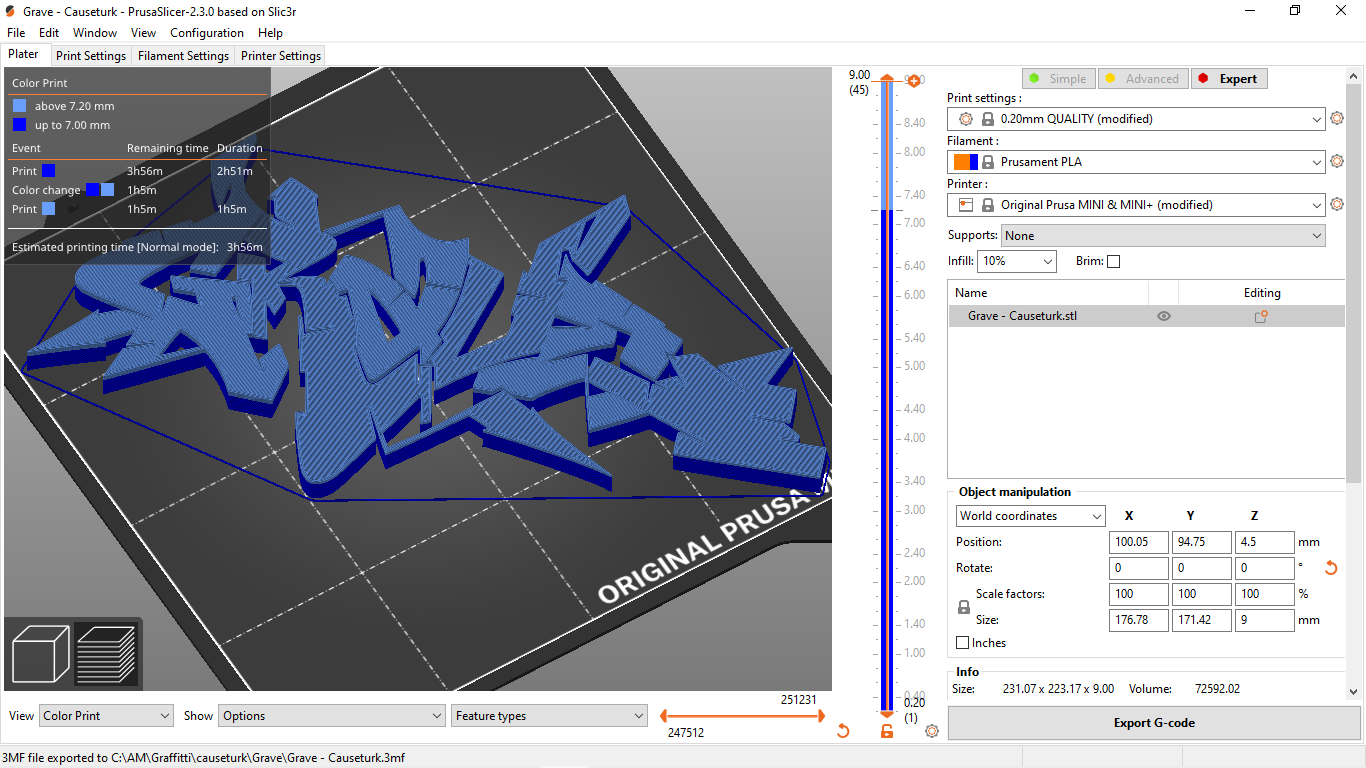Switch to Simple mode
Screen dimensions: 1366x768
[x=1058, y=79]
